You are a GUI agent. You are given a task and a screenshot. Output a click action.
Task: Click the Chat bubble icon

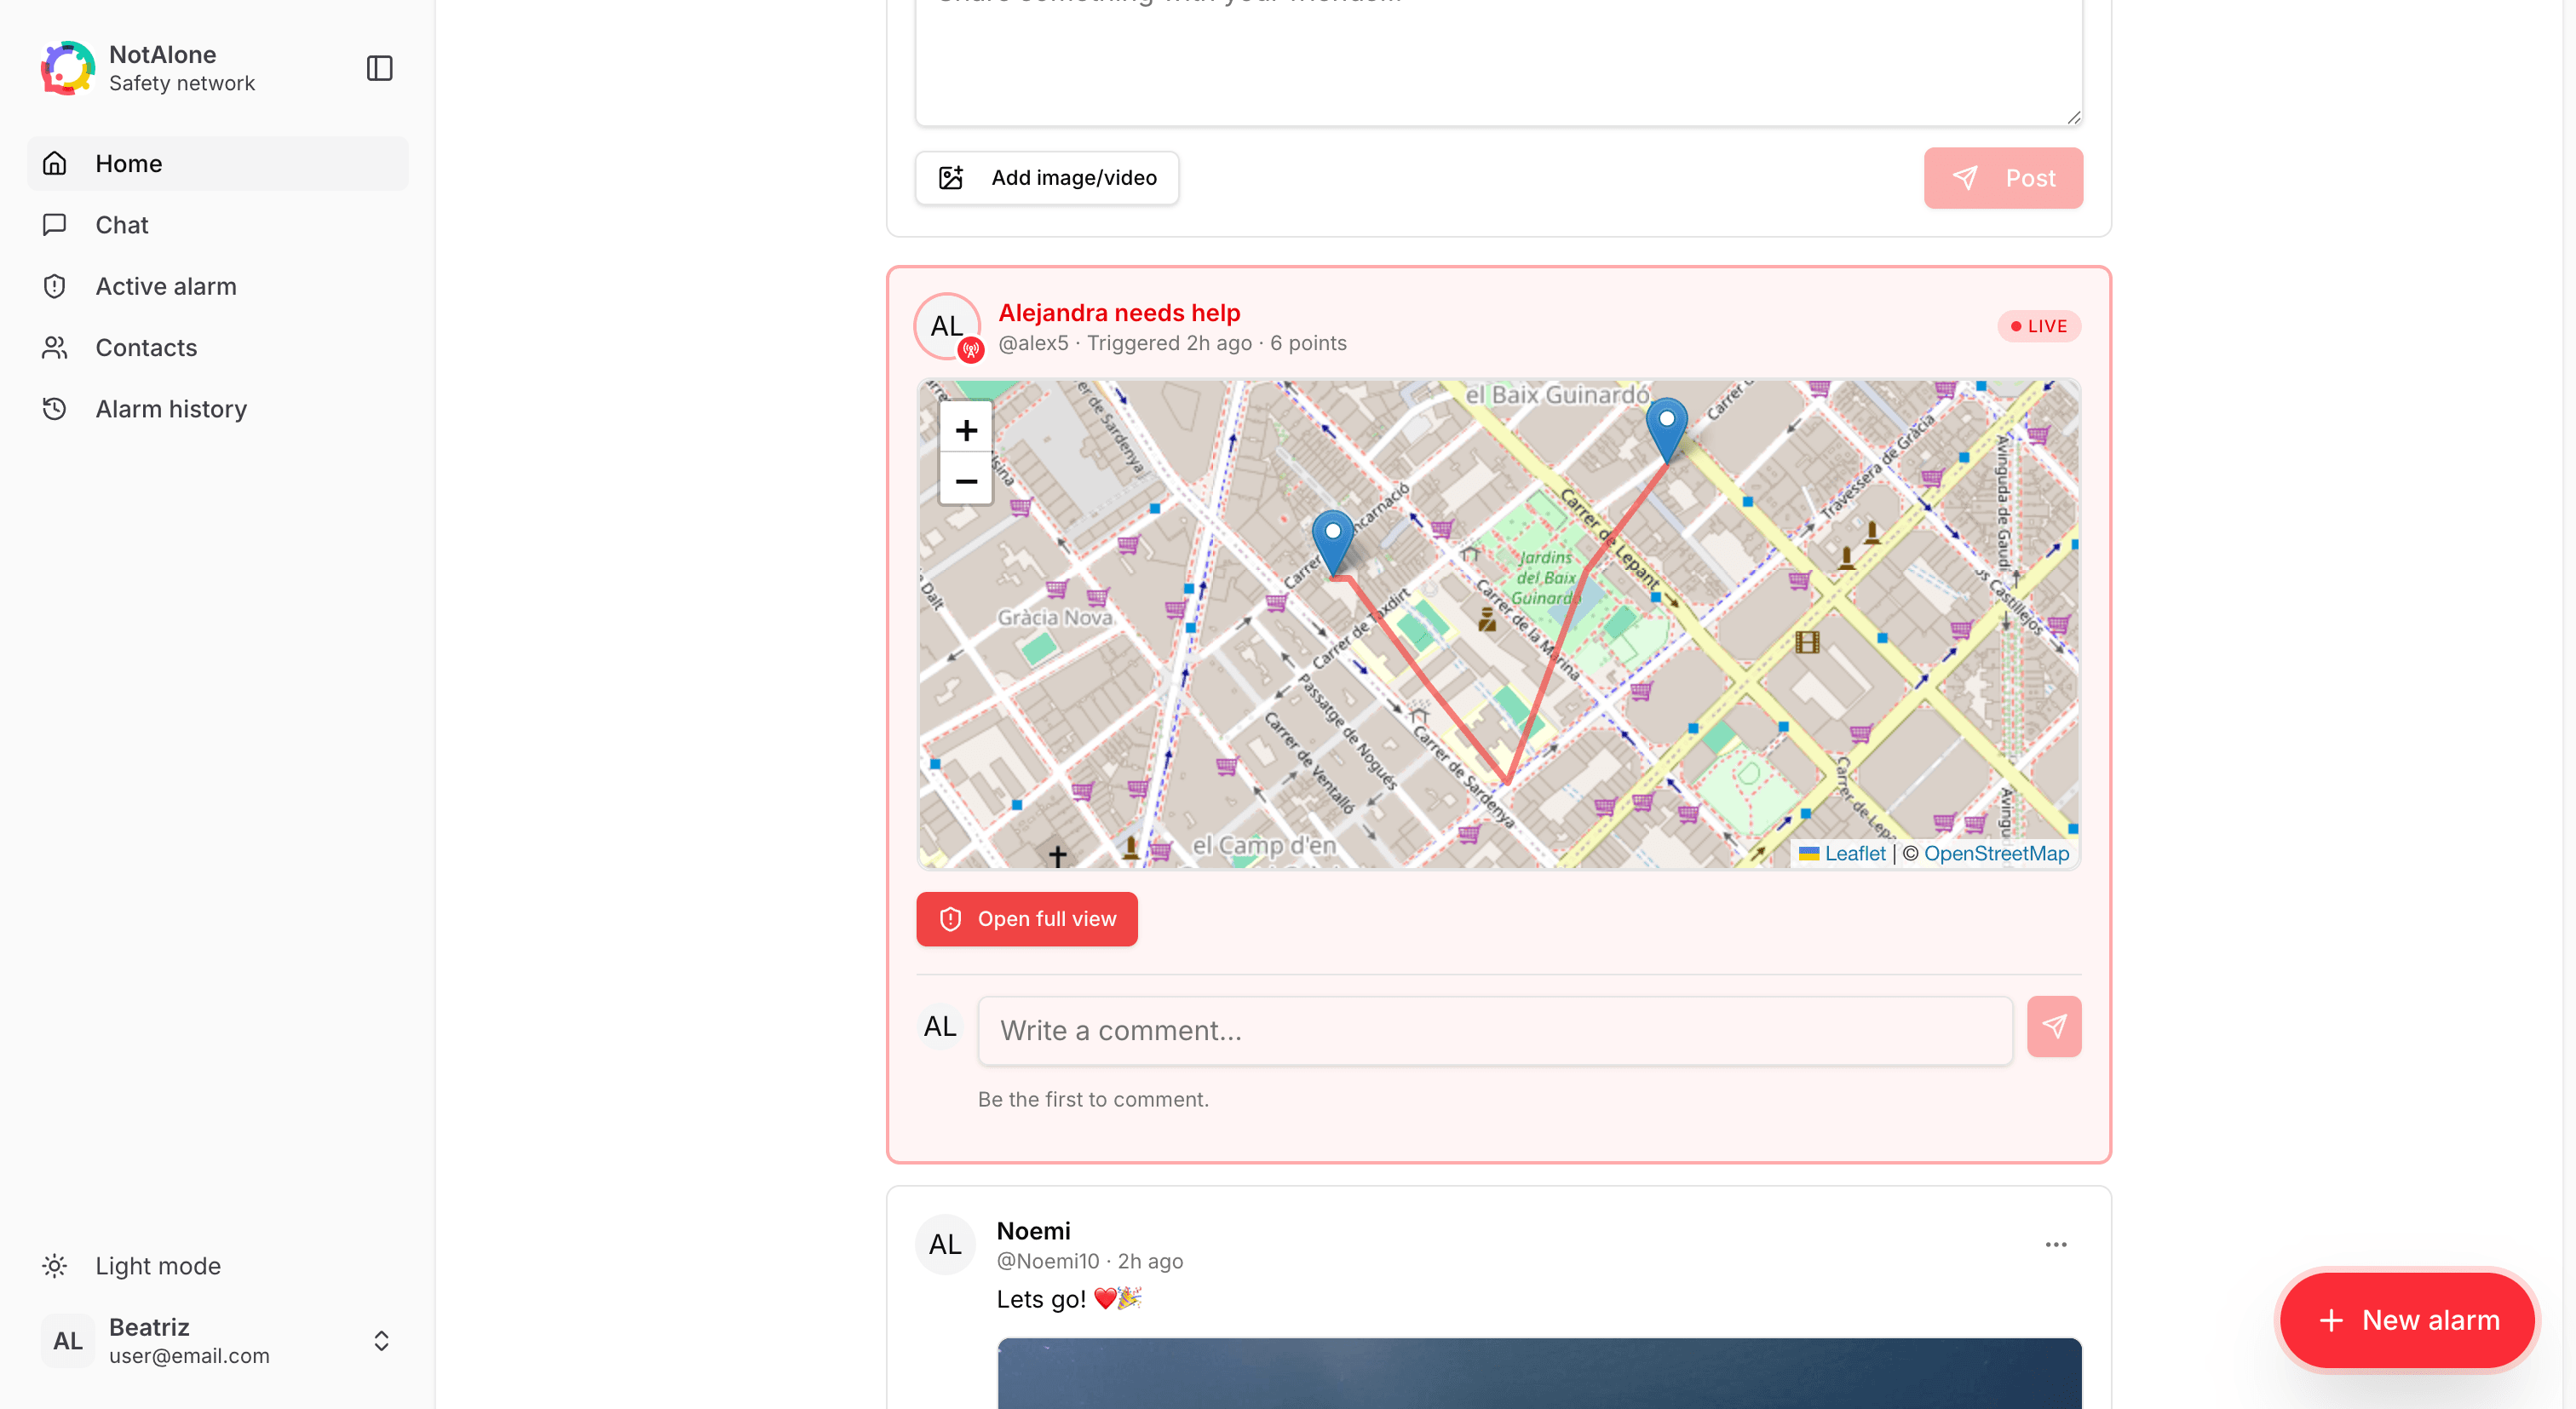click(55, 225)
